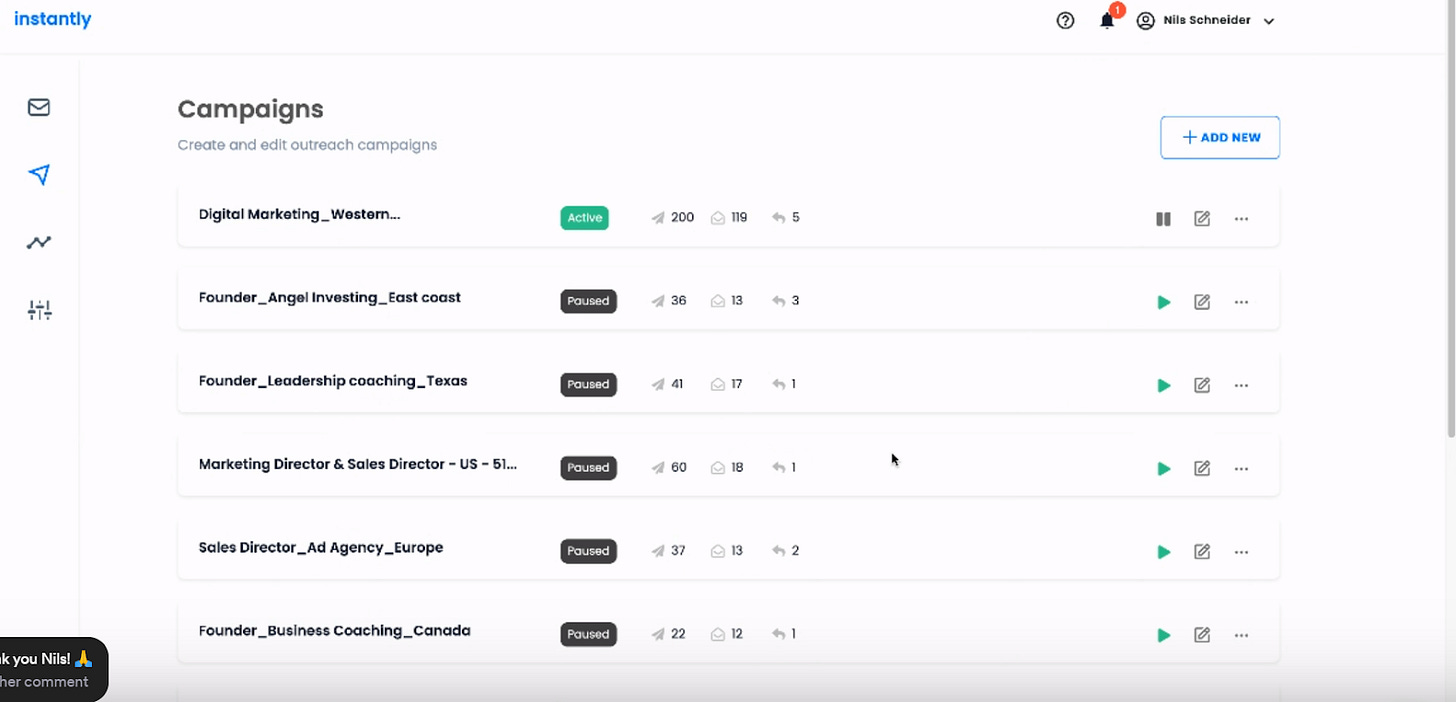Open the Sales Director_Ad Agency_Europe campaign name
Image resolution: width=1456 pixels, height=702 pixels.
[x=321, y=547]
